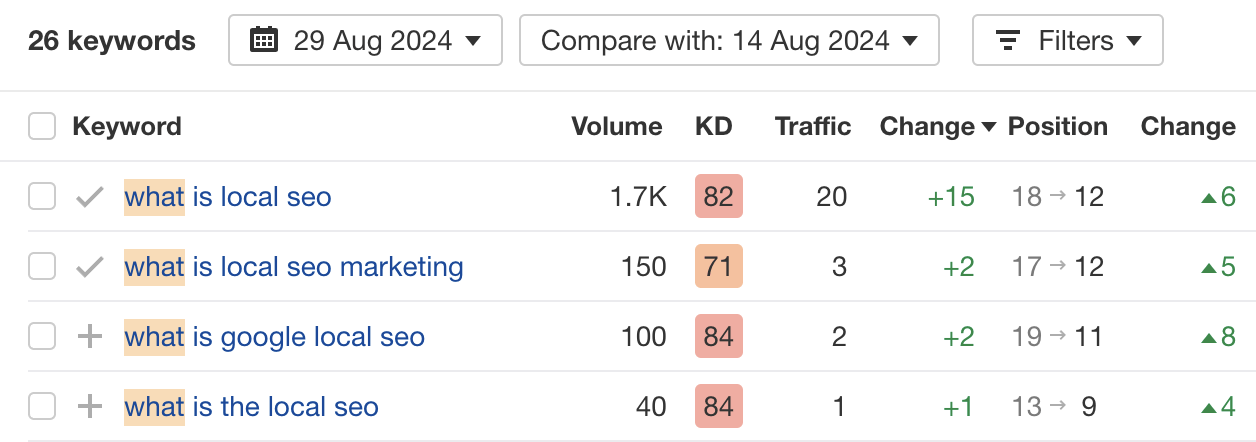Select the 'what is google local seo' row checkbox
This screenshot has height=442, width=1256.
42,337
